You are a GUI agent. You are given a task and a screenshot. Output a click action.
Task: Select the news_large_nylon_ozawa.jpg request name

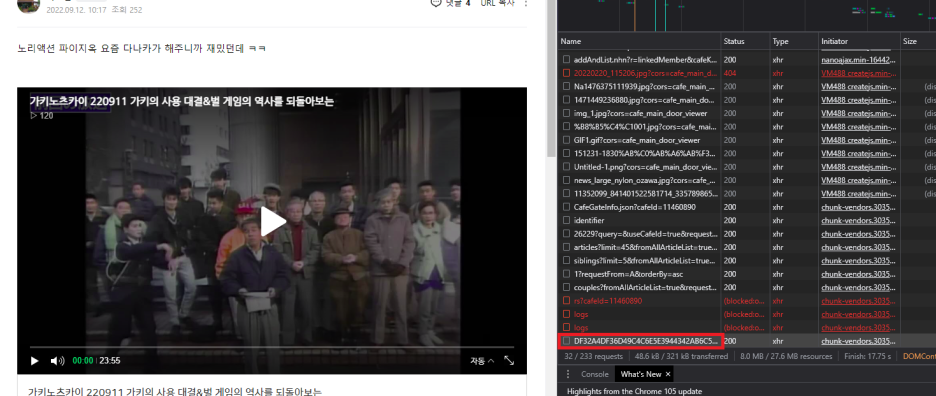tap(645, 180)
